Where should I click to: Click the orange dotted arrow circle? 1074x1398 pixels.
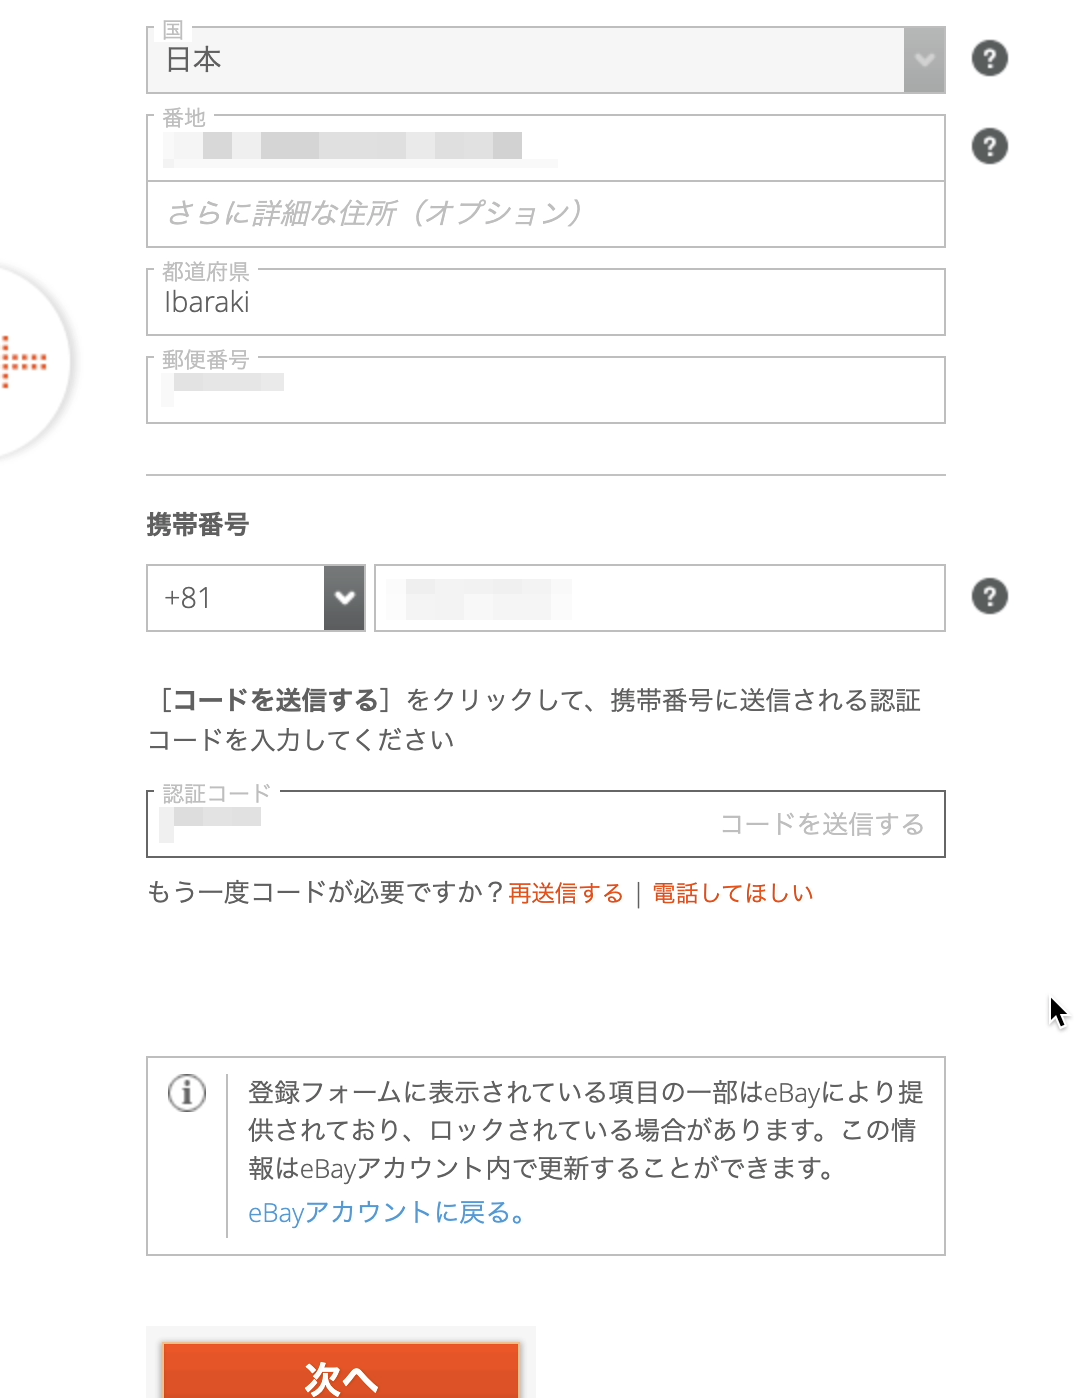pyautogui.click(x=28, y=361)
